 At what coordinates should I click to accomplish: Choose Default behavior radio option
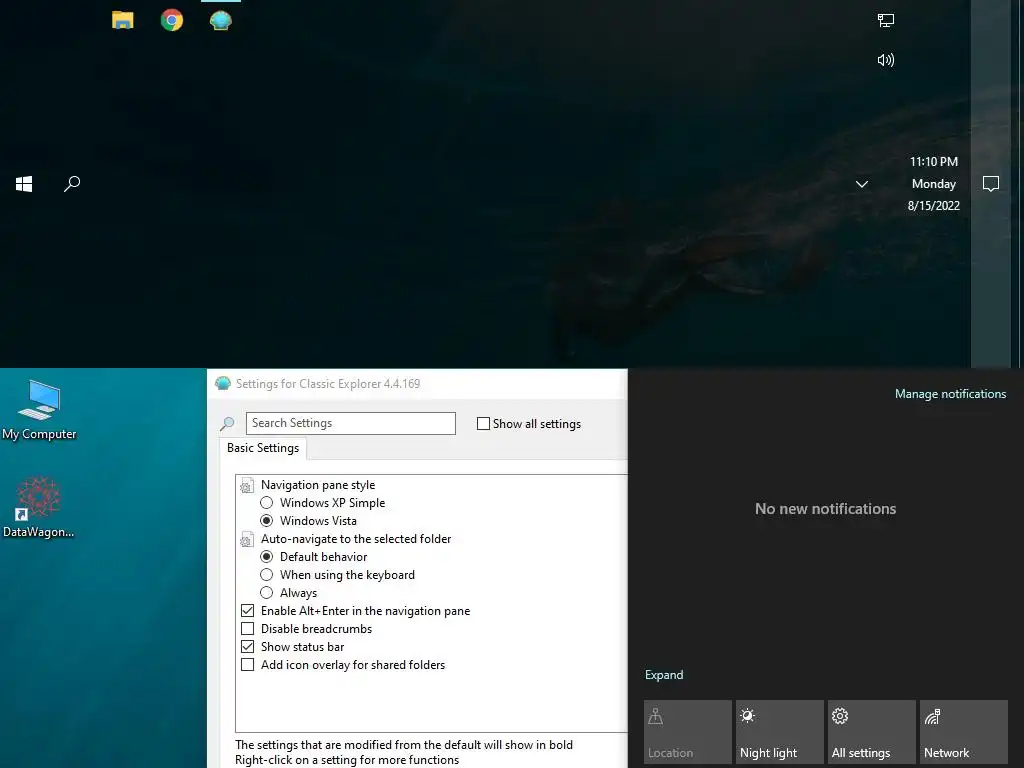pos(266,557)
